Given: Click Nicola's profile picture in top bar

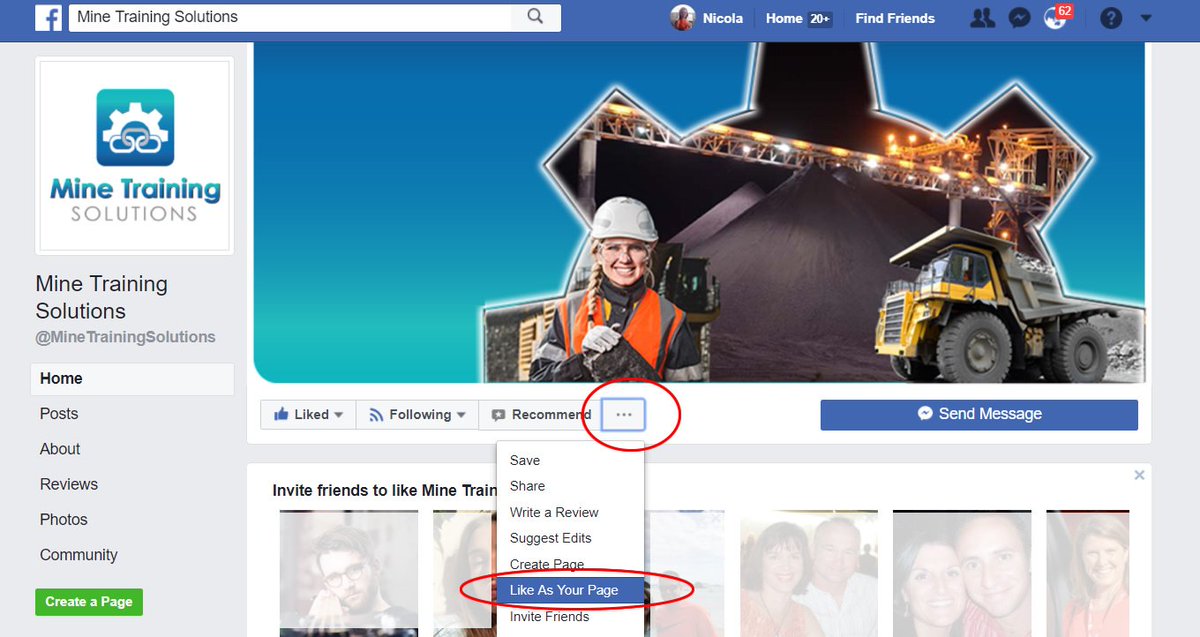Looking at the screenshot, I should [x=683, y=18].
